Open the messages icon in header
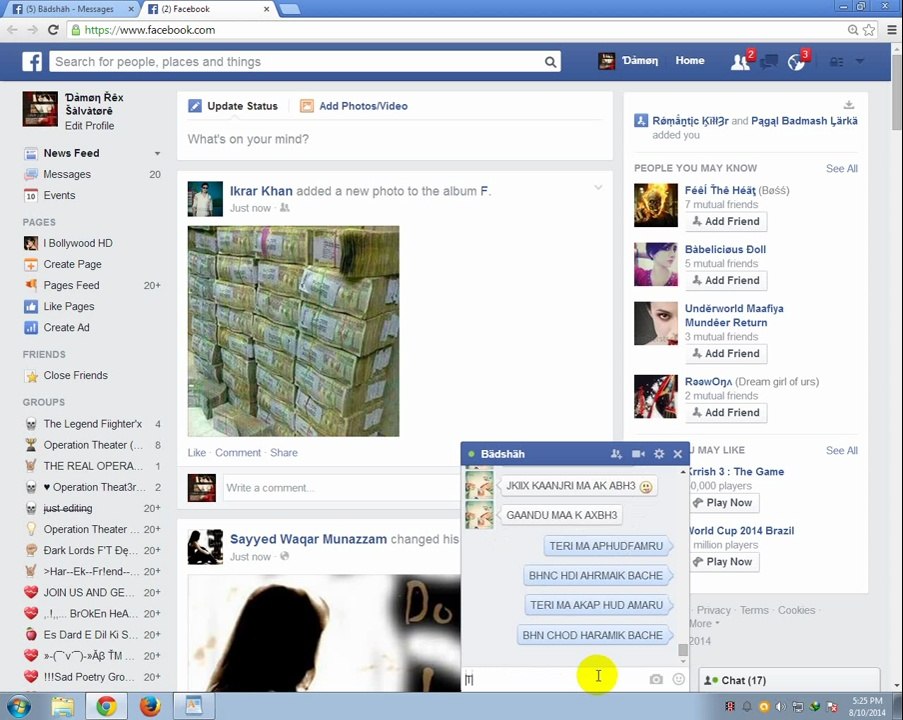903x720 pixels. (769, 62)
